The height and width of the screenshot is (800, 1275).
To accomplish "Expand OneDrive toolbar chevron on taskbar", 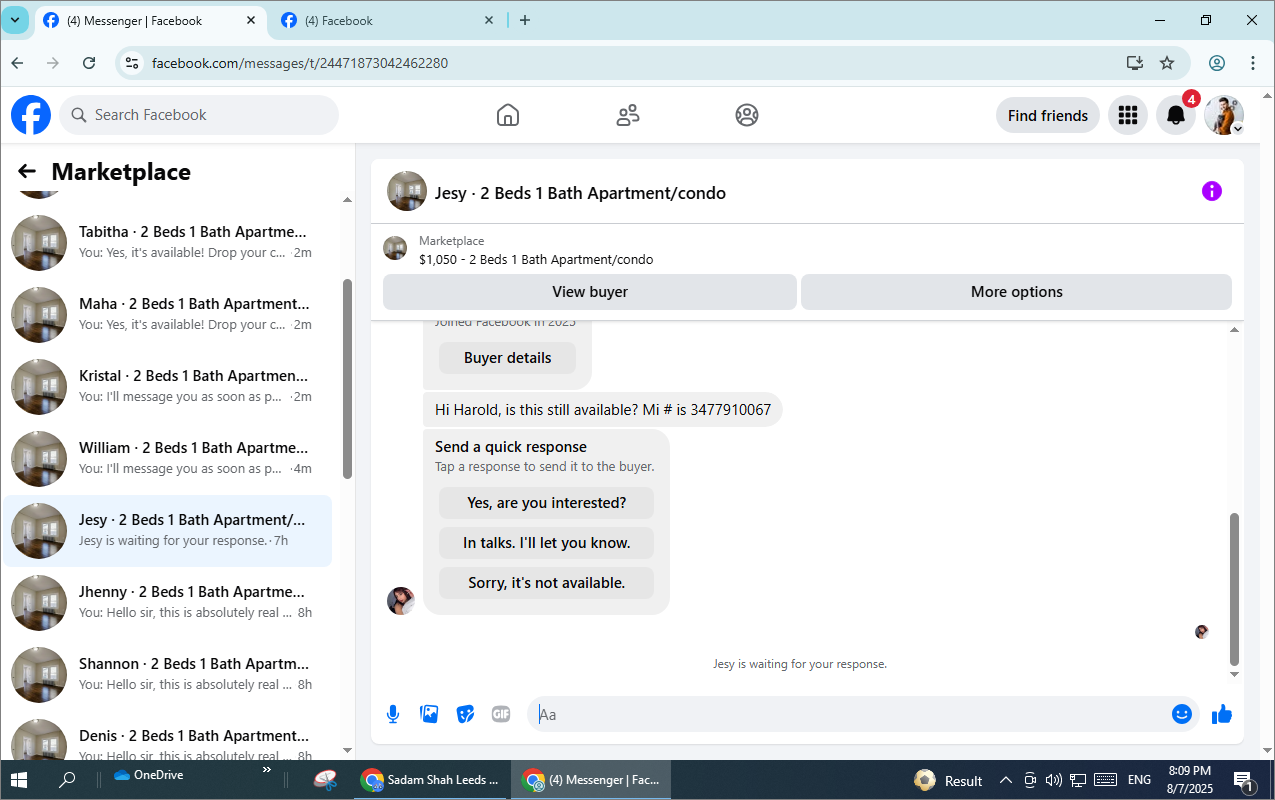I will pyautogui.click(x=267, y=771).
